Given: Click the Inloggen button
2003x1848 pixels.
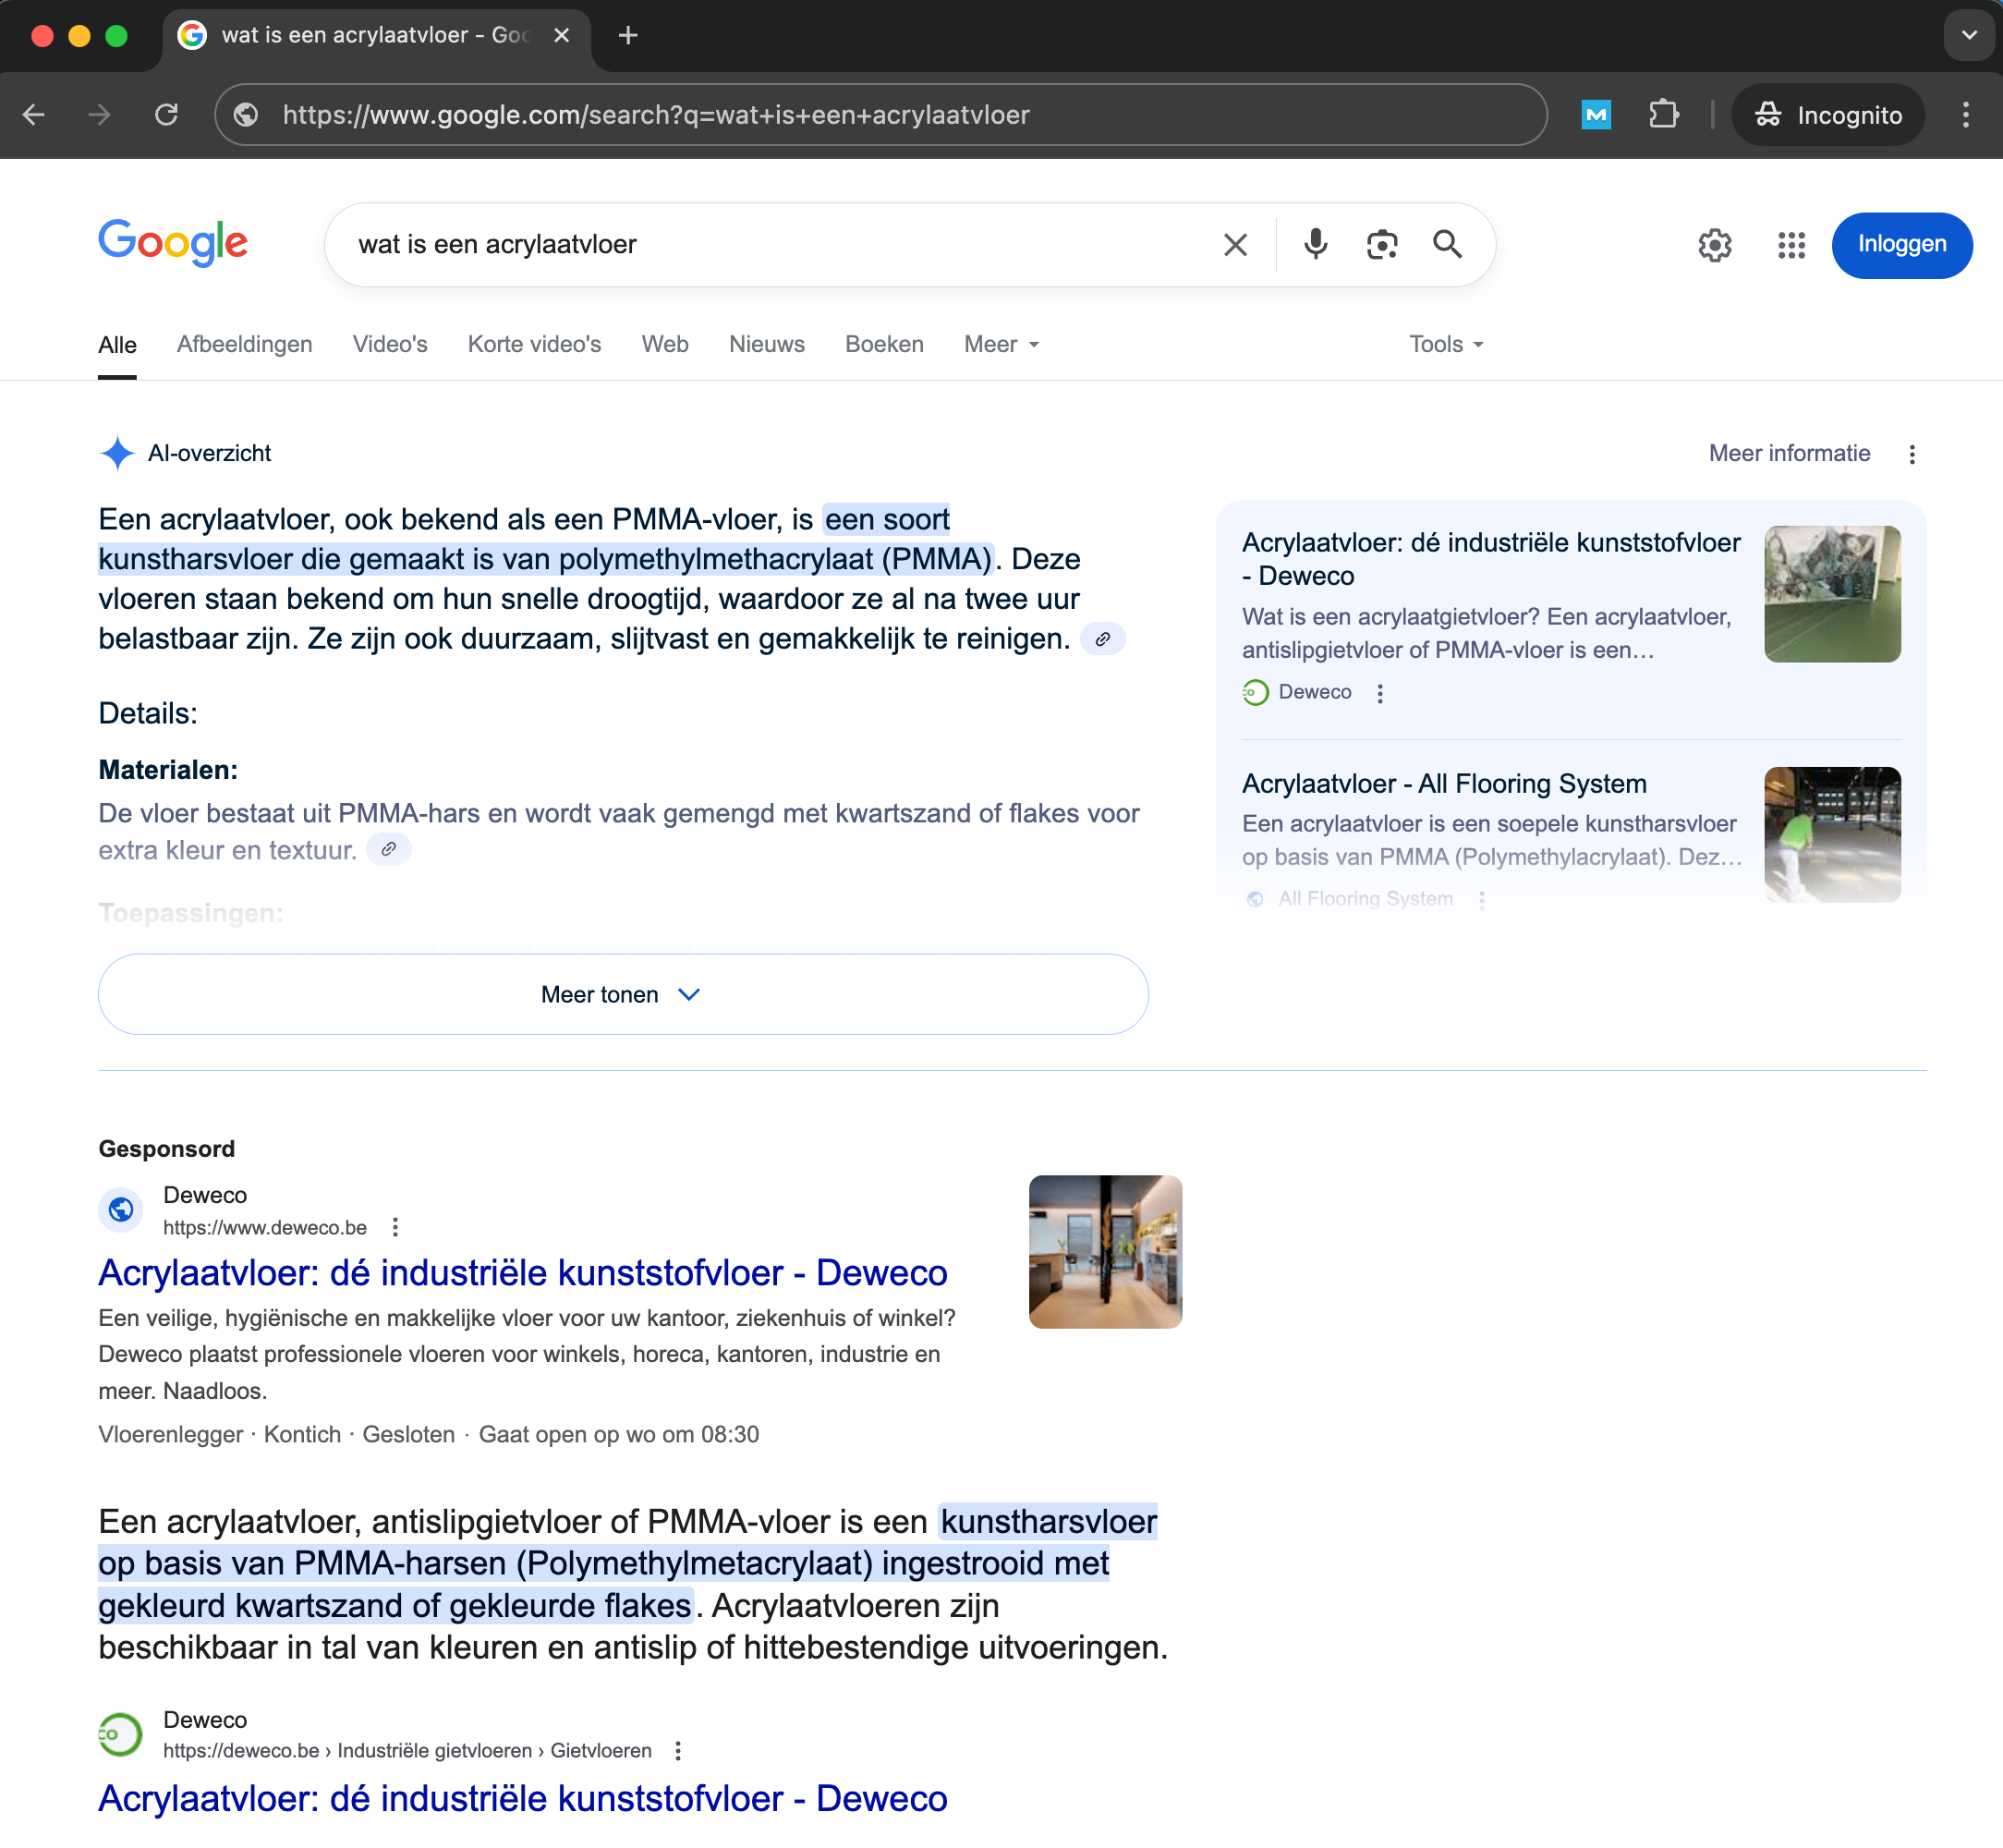Looking at the screenshot, I should point(1901,245).
